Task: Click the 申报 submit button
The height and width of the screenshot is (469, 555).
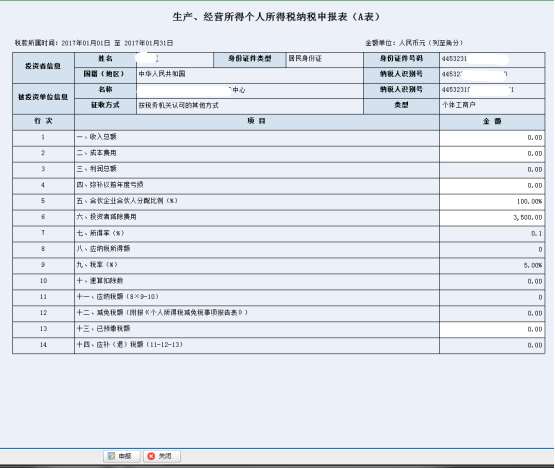Action: coord(122,456)
